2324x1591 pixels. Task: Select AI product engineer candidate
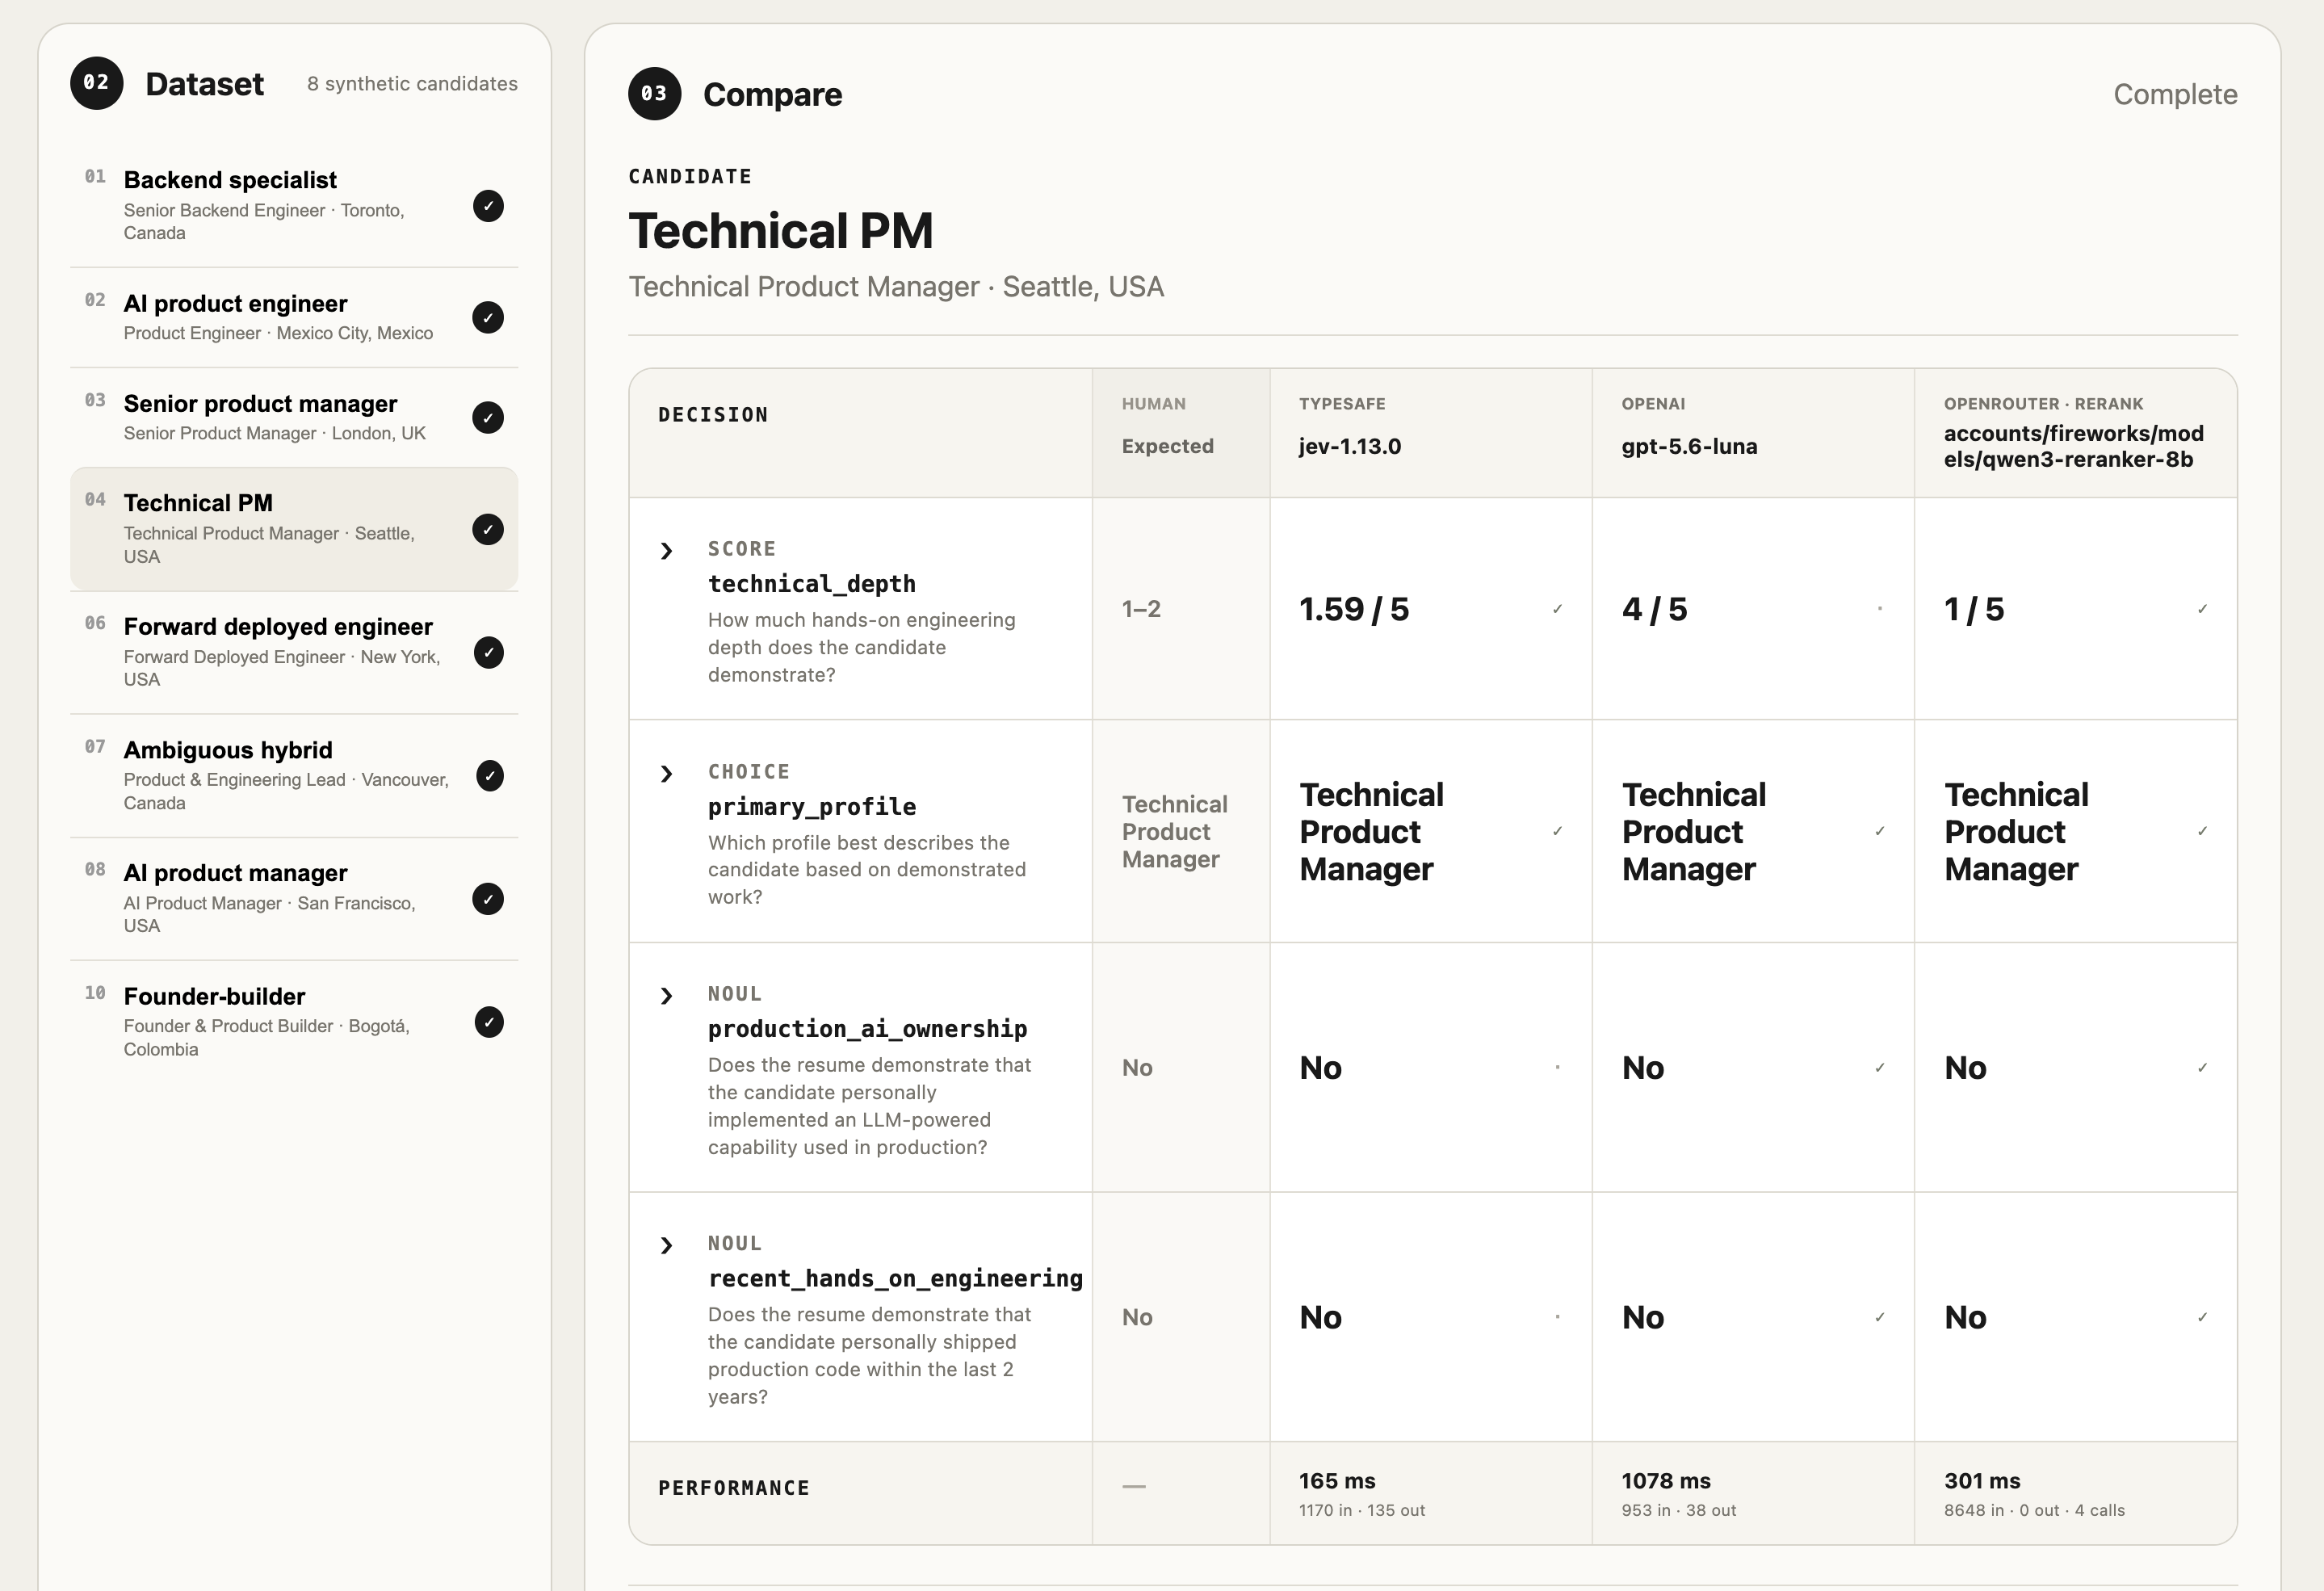(x=294, y=317)
